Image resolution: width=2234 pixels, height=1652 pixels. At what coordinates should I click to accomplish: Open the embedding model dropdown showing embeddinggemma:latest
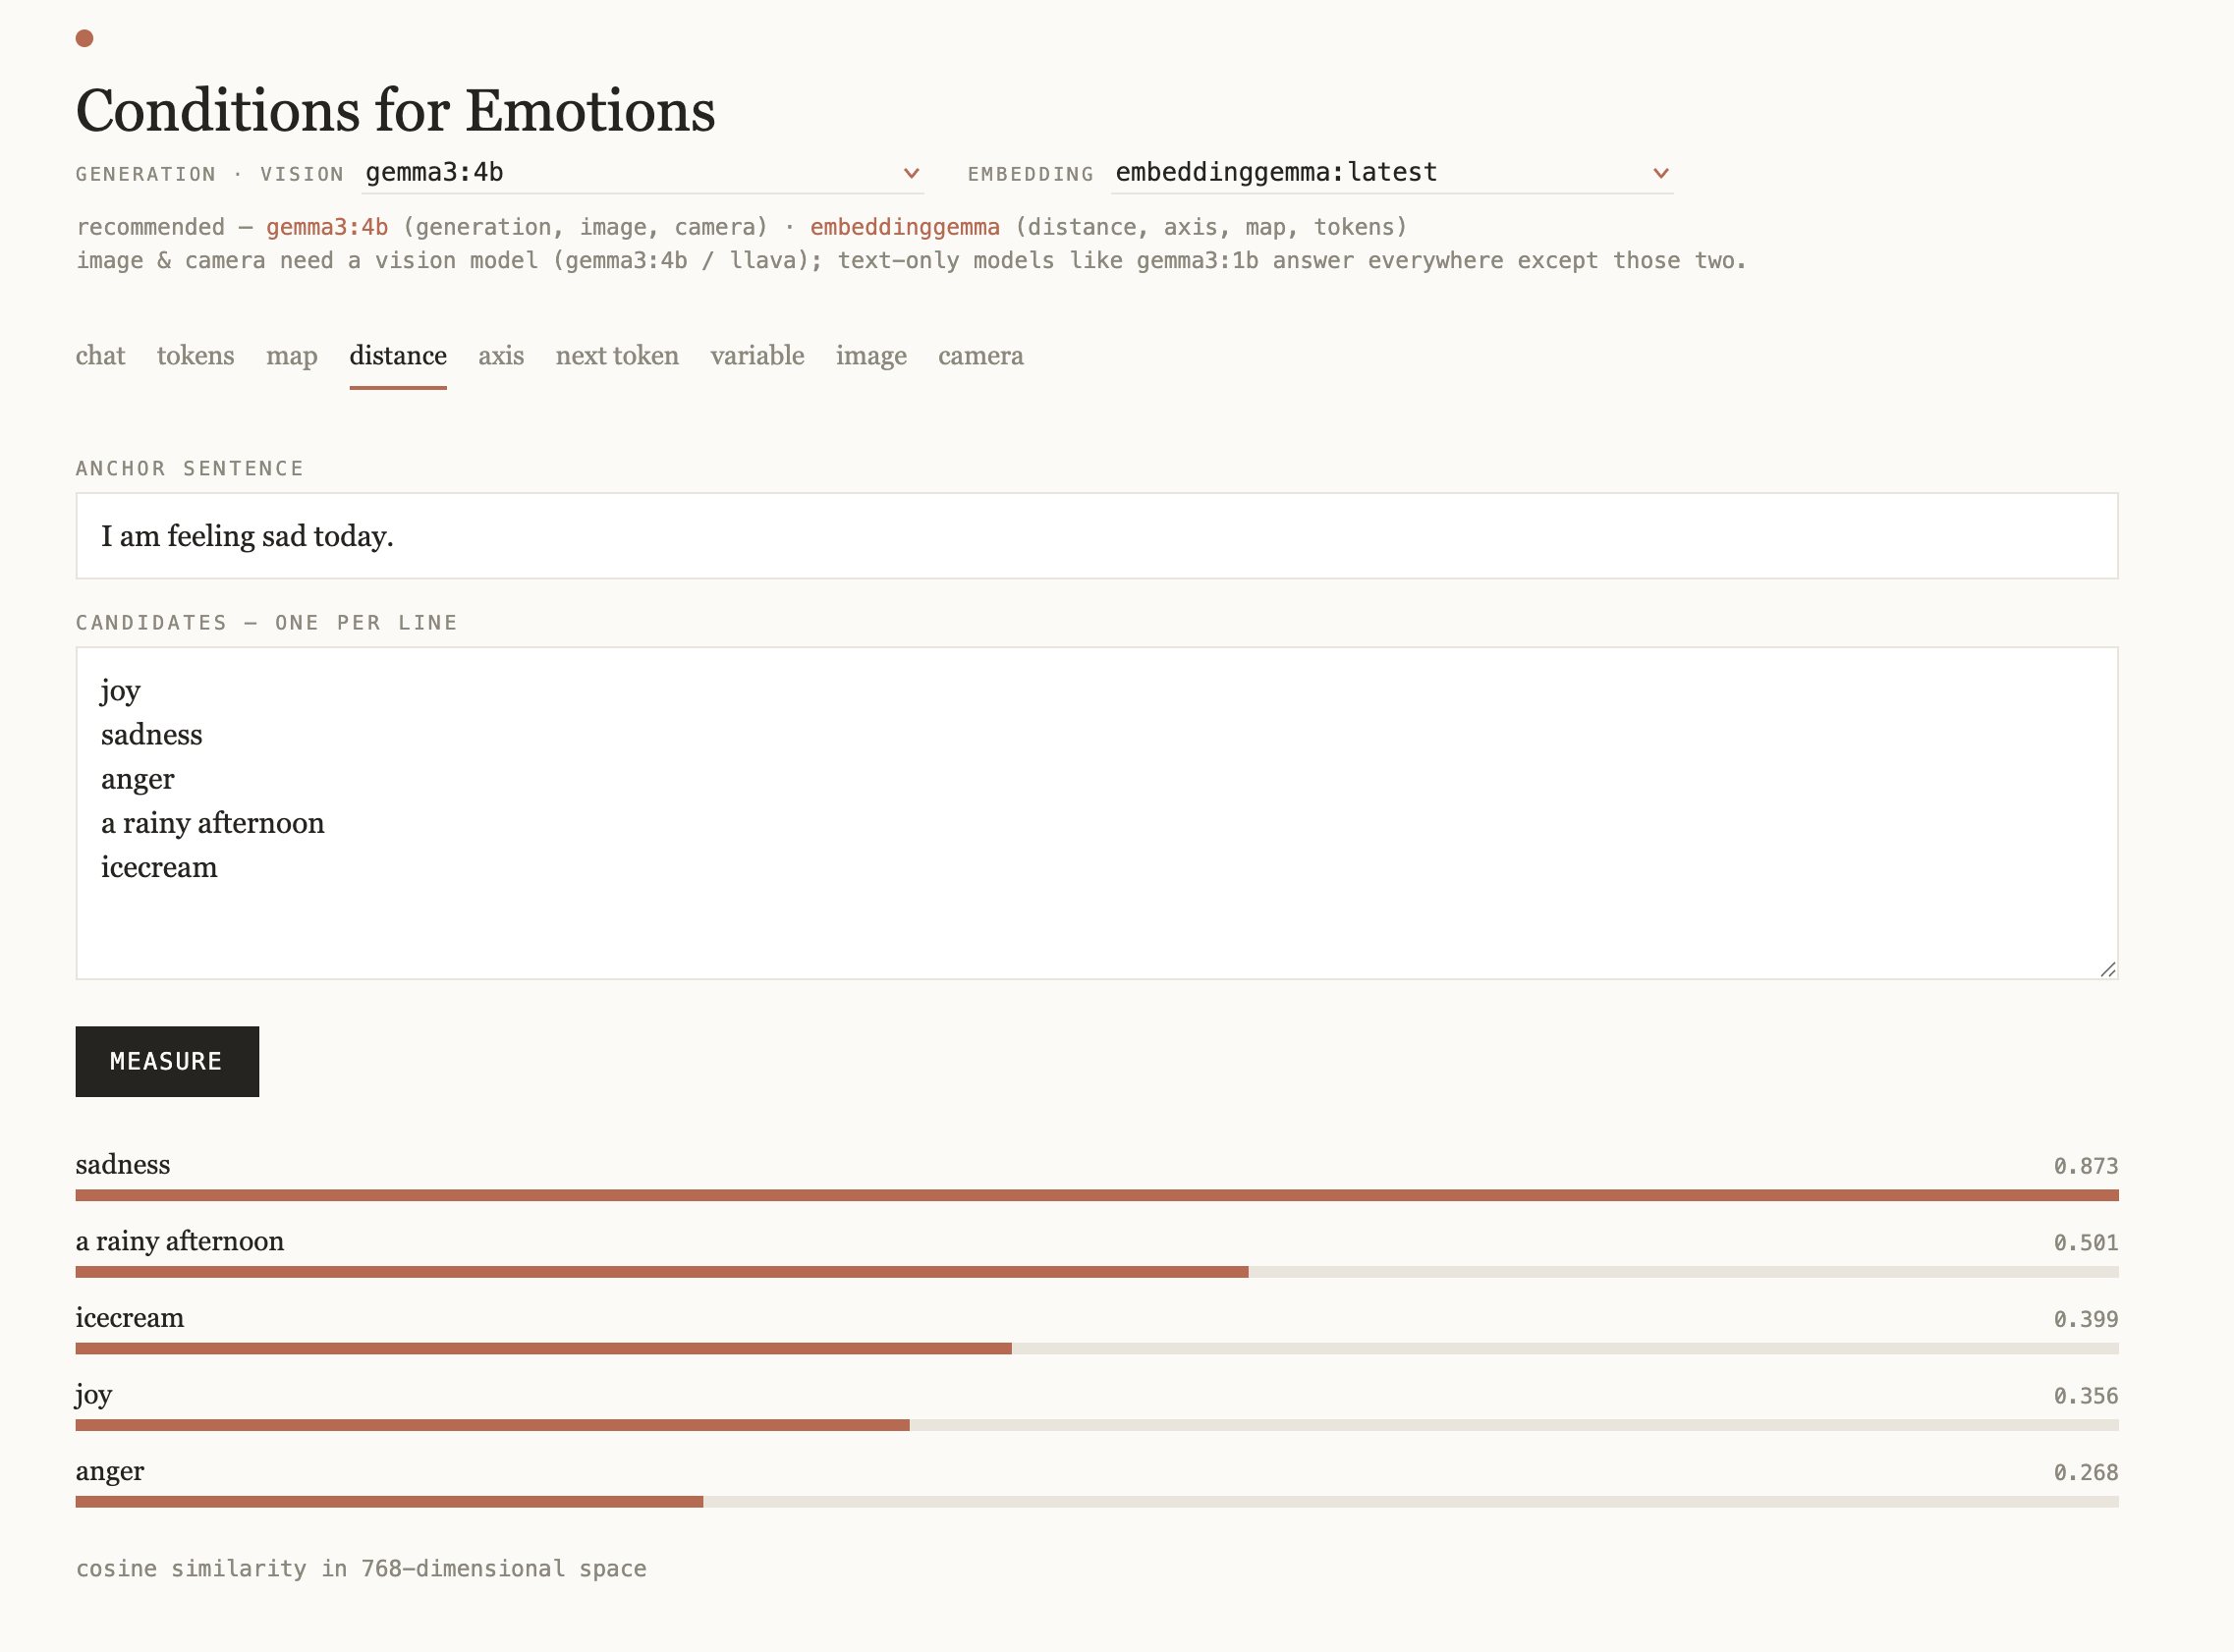pos(1392,173)
